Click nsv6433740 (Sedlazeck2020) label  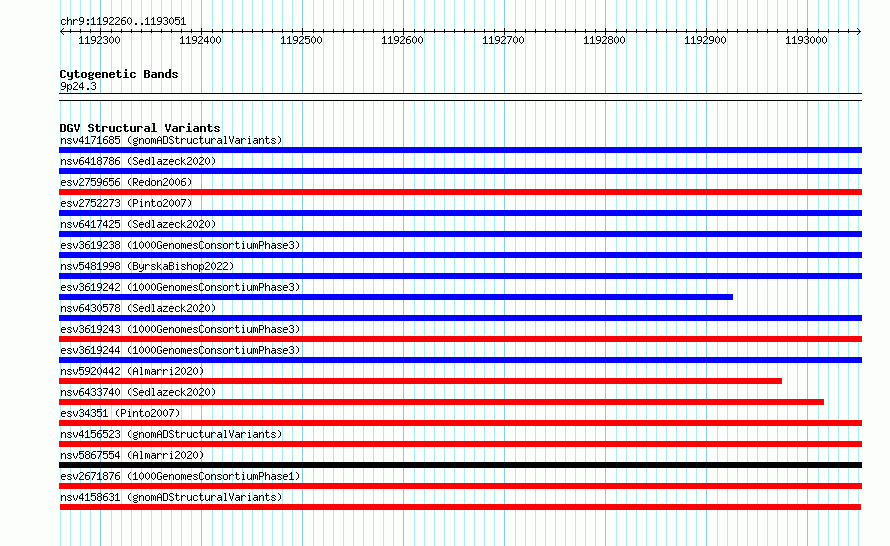click(x=138, y=392)
